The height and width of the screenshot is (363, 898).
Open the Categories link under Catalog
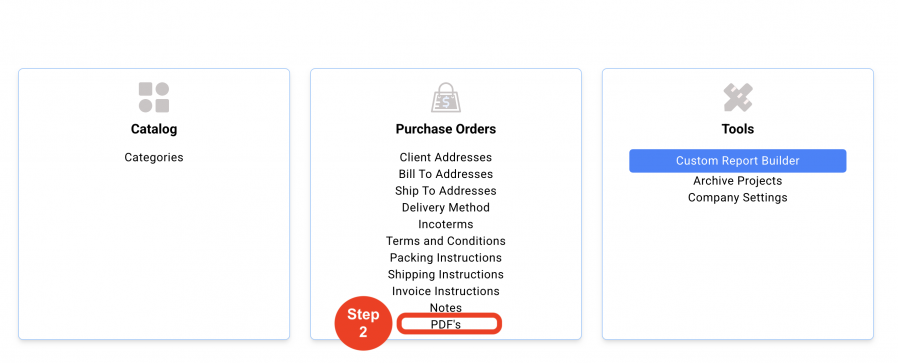point(154,157)
